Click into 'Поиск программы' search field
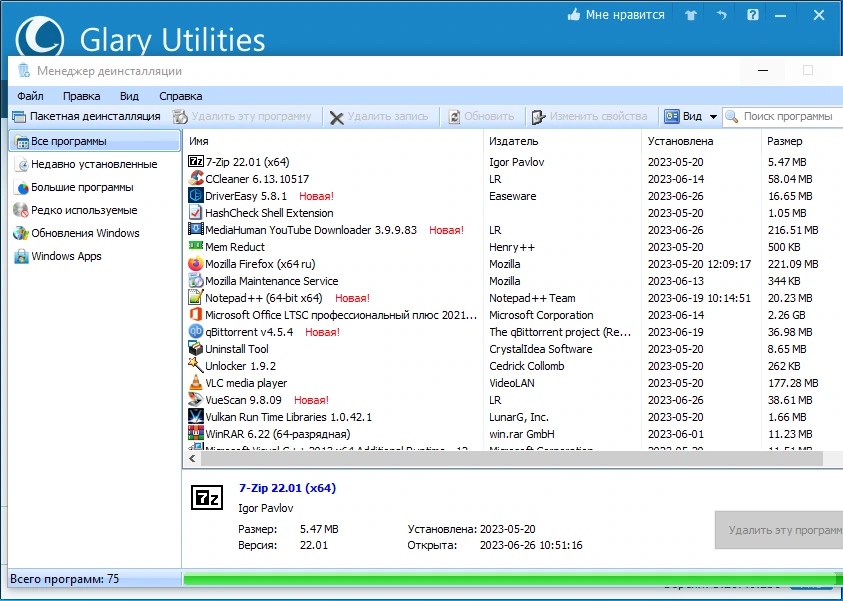 788,116
